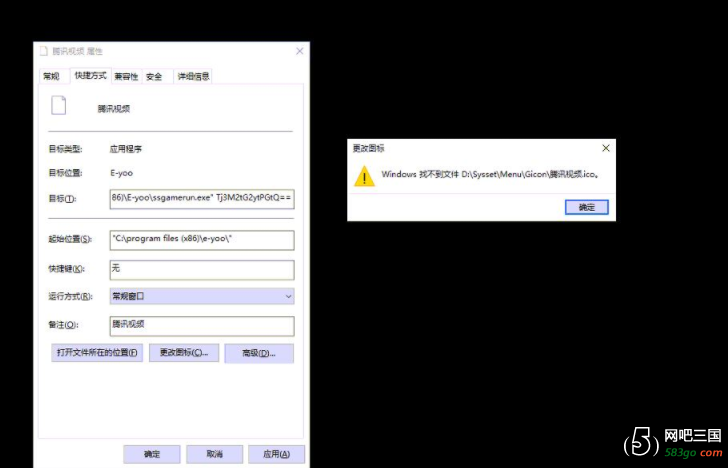Screen dimensions: 728x468
Task: Click the yellow warning icon
Action: tap(364, 176)
